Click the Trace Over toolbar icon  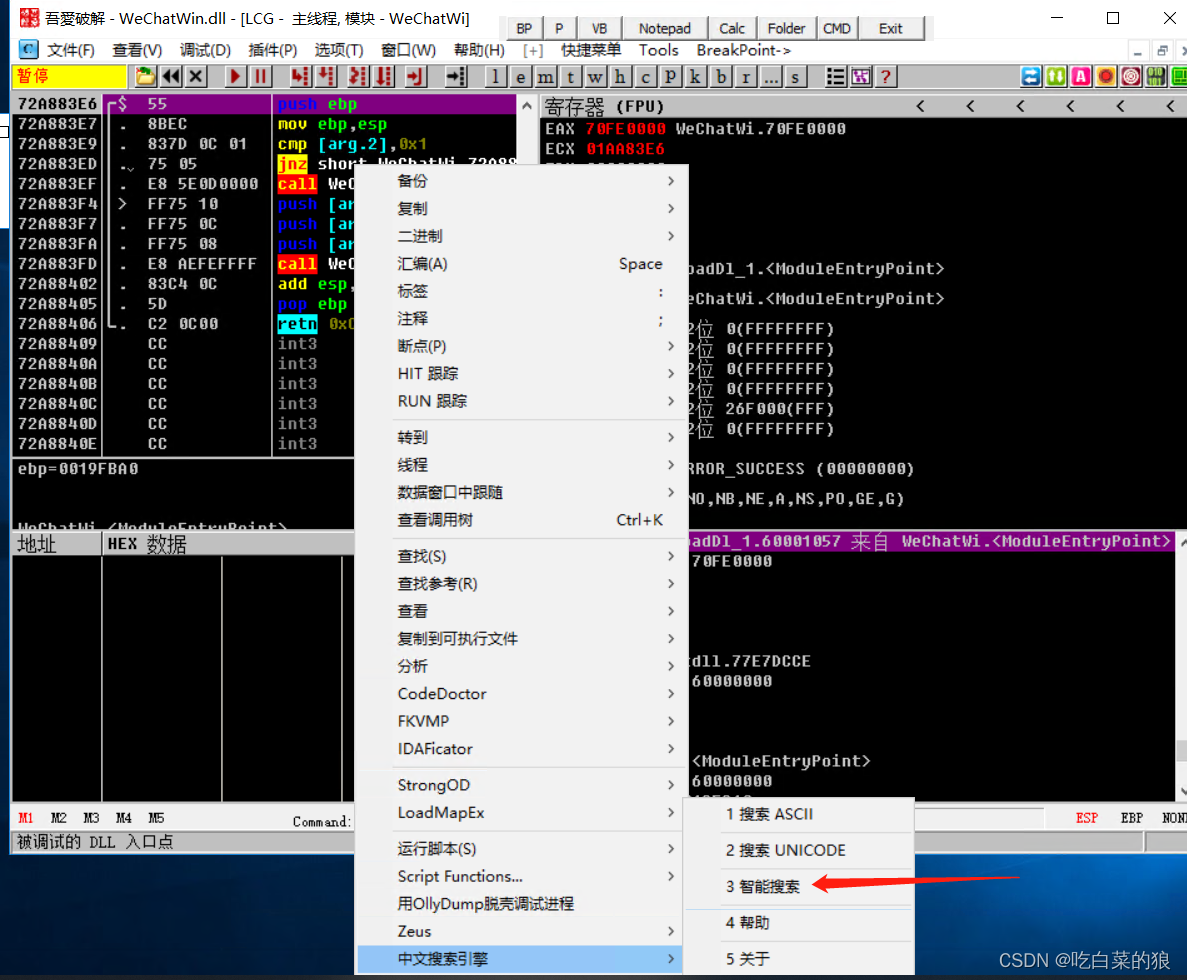385,76
